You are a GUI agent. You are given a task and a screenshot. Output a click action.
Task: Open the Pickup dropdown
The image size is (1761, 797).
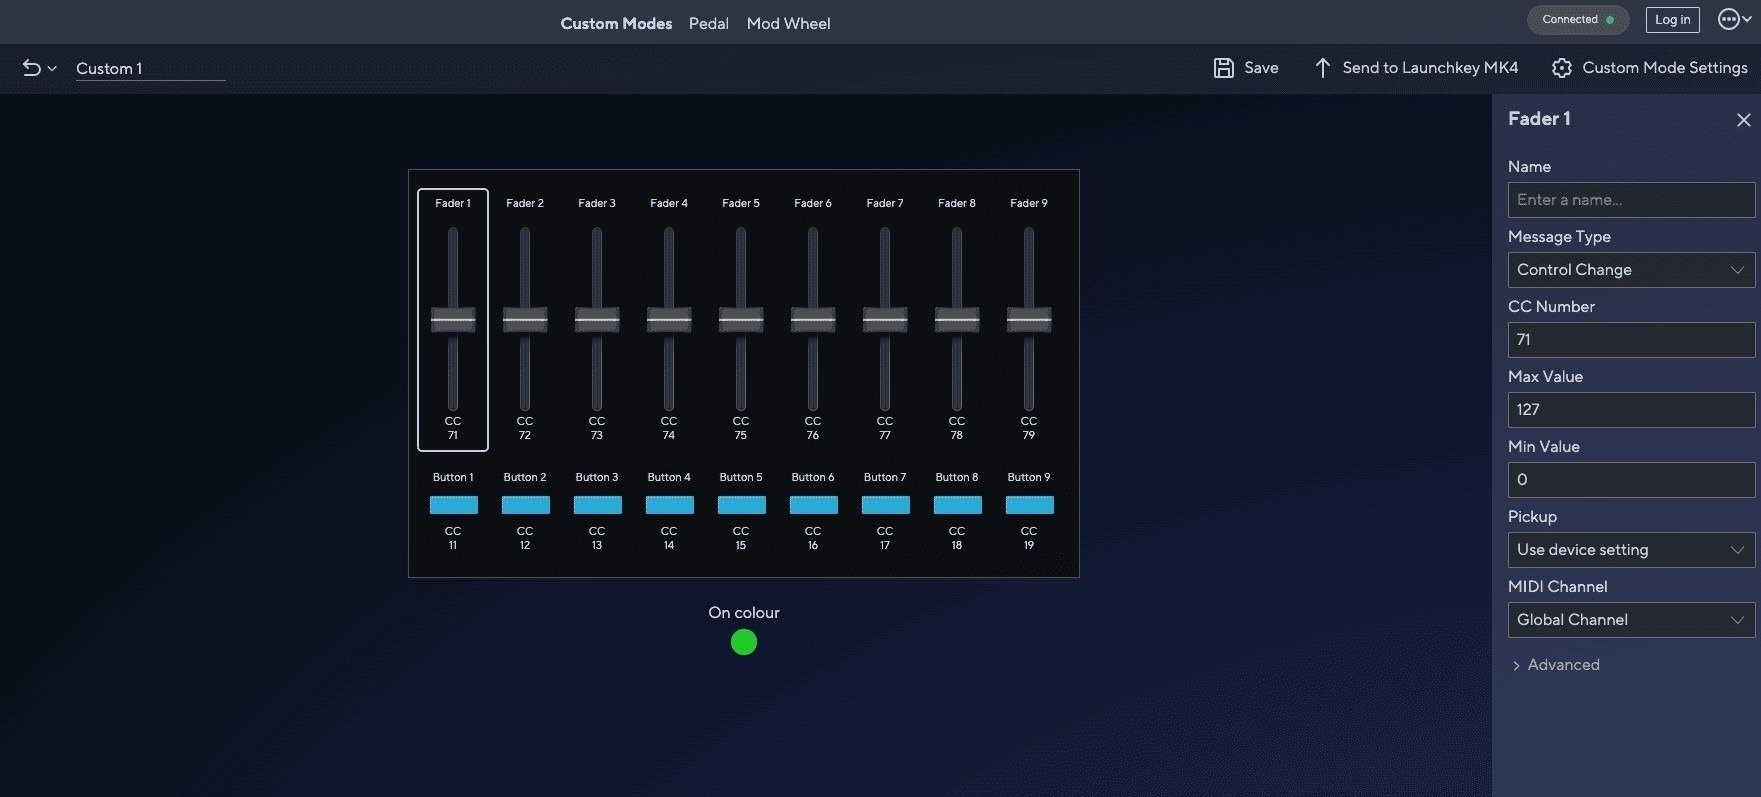1631,550
